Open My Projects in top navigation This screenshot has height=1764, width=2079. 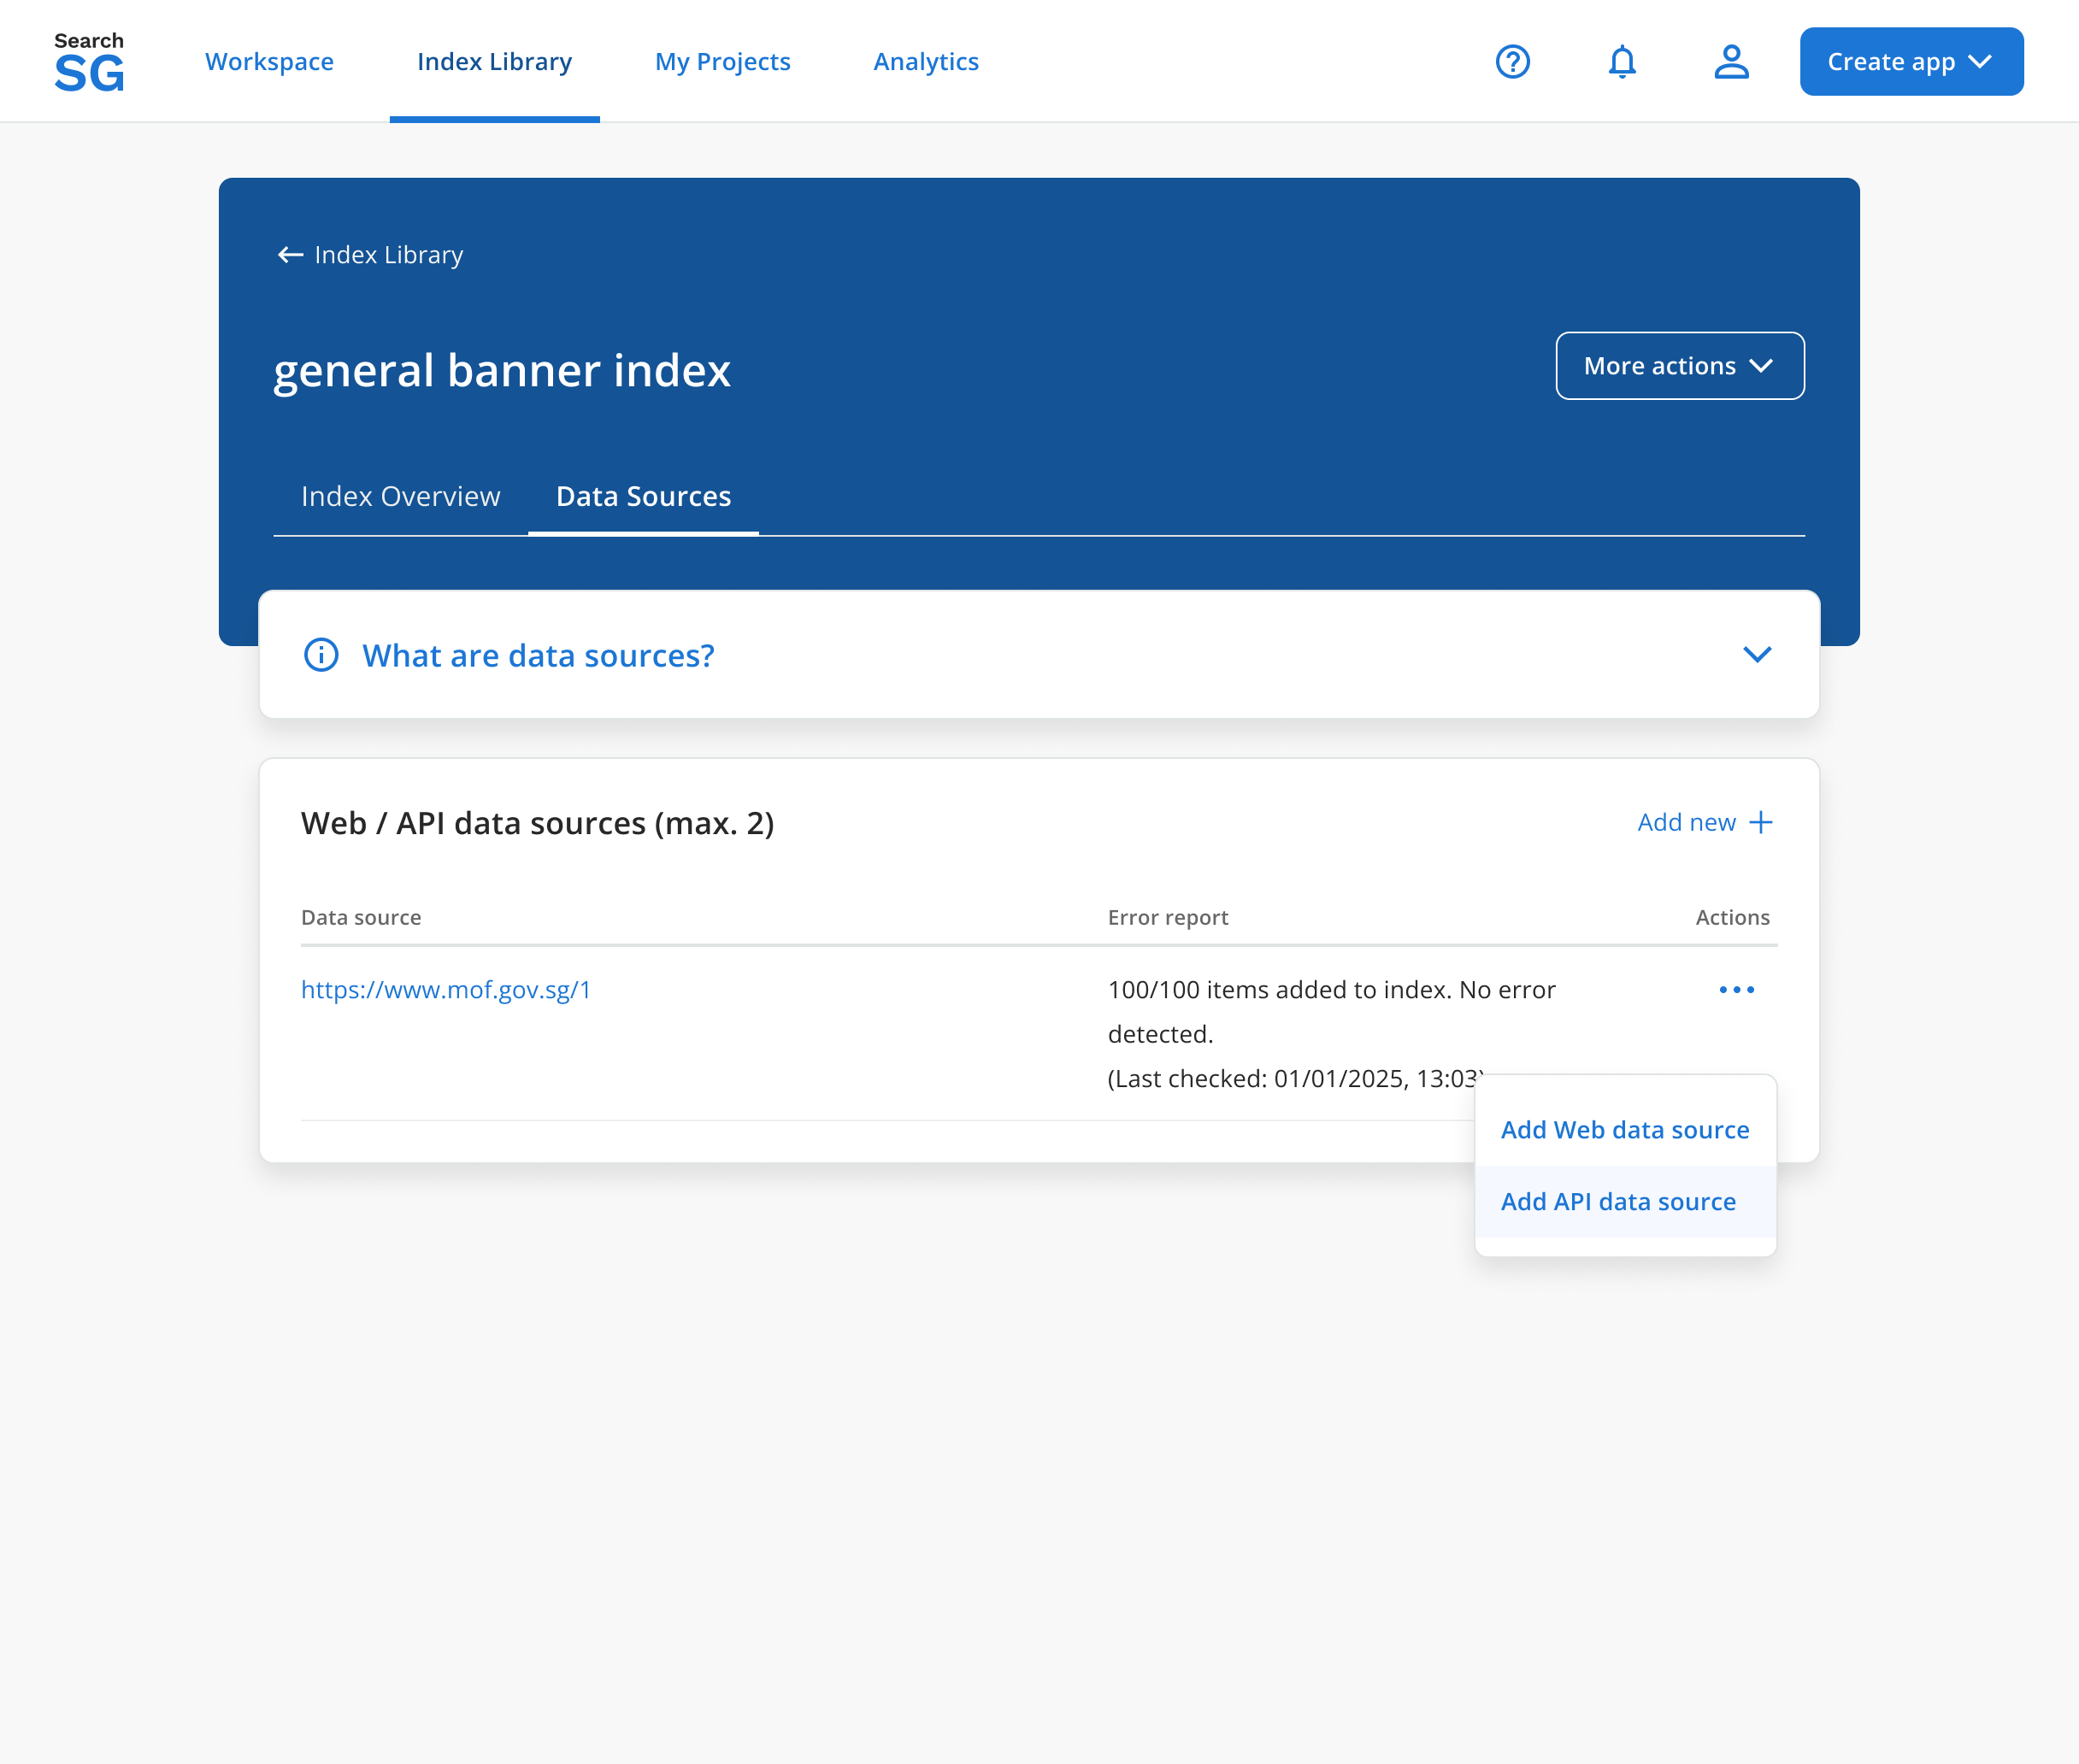click(x=722, y=62)
